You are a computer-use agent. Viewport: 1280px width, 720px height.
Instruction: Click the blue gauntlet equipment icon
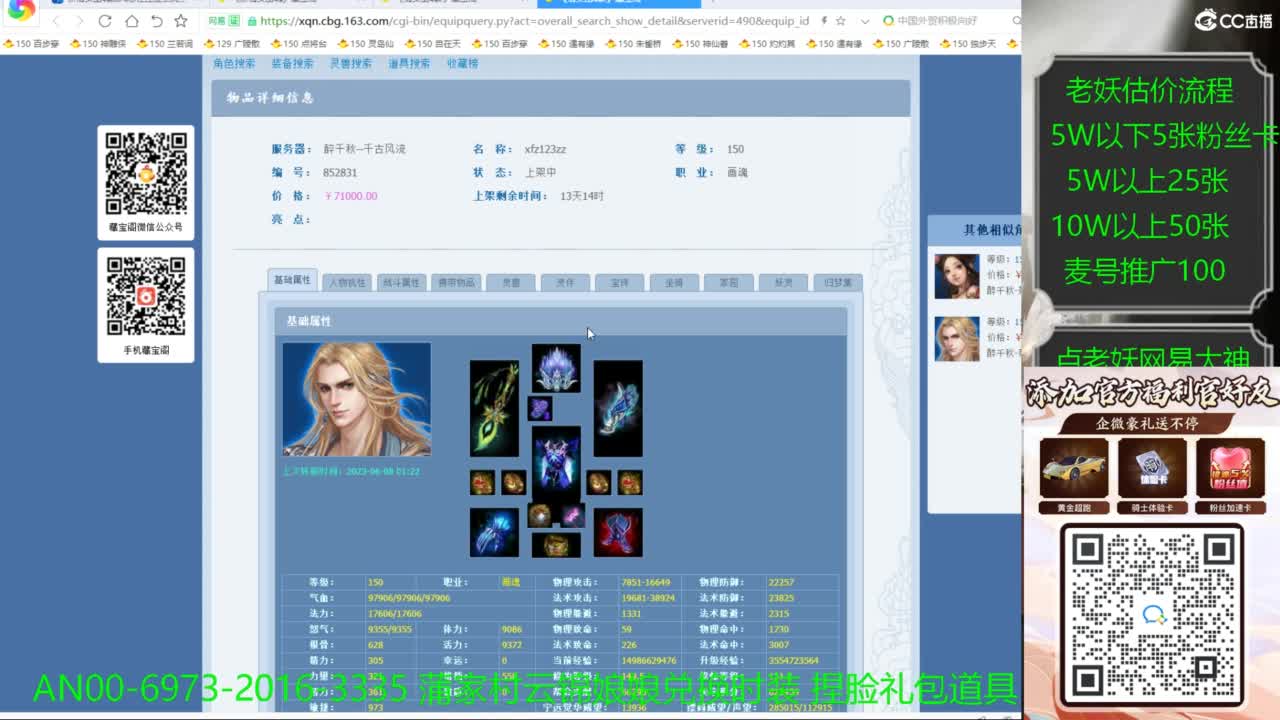pyautogui.click(x=494, y=532)
